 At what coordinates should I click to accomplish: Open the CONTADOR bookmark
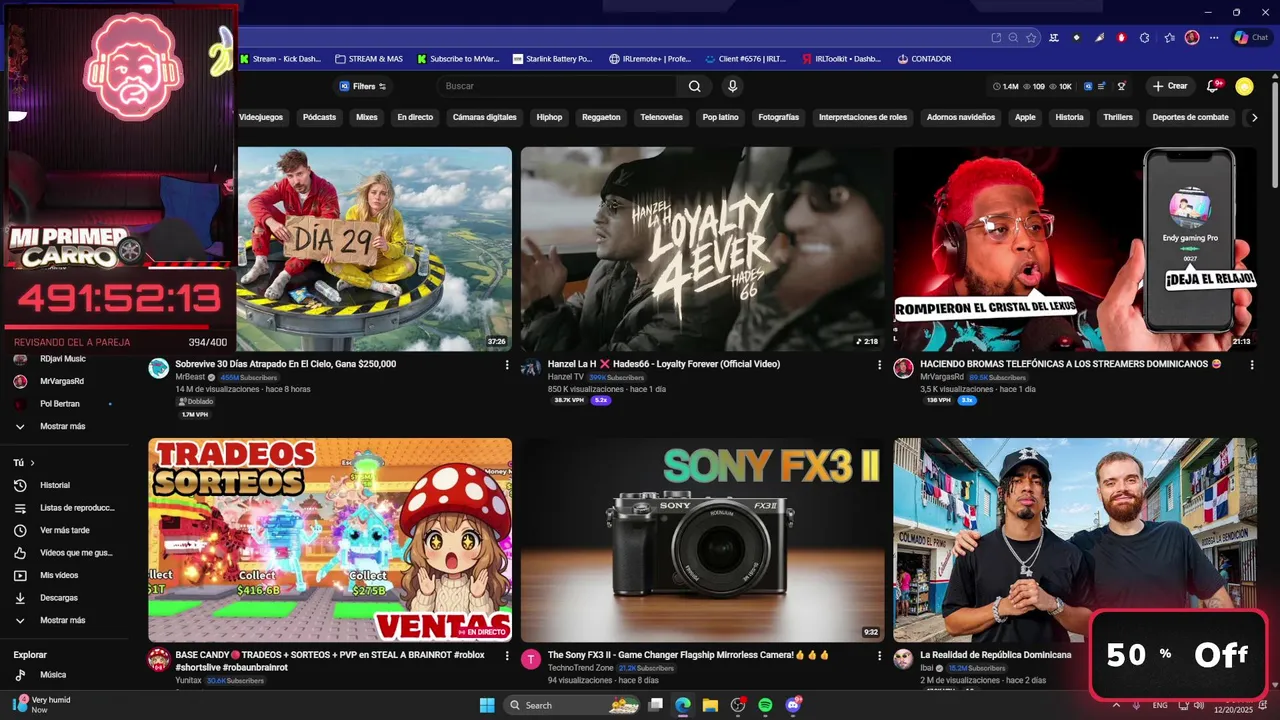pyautogui.click(x=924, y=59)
